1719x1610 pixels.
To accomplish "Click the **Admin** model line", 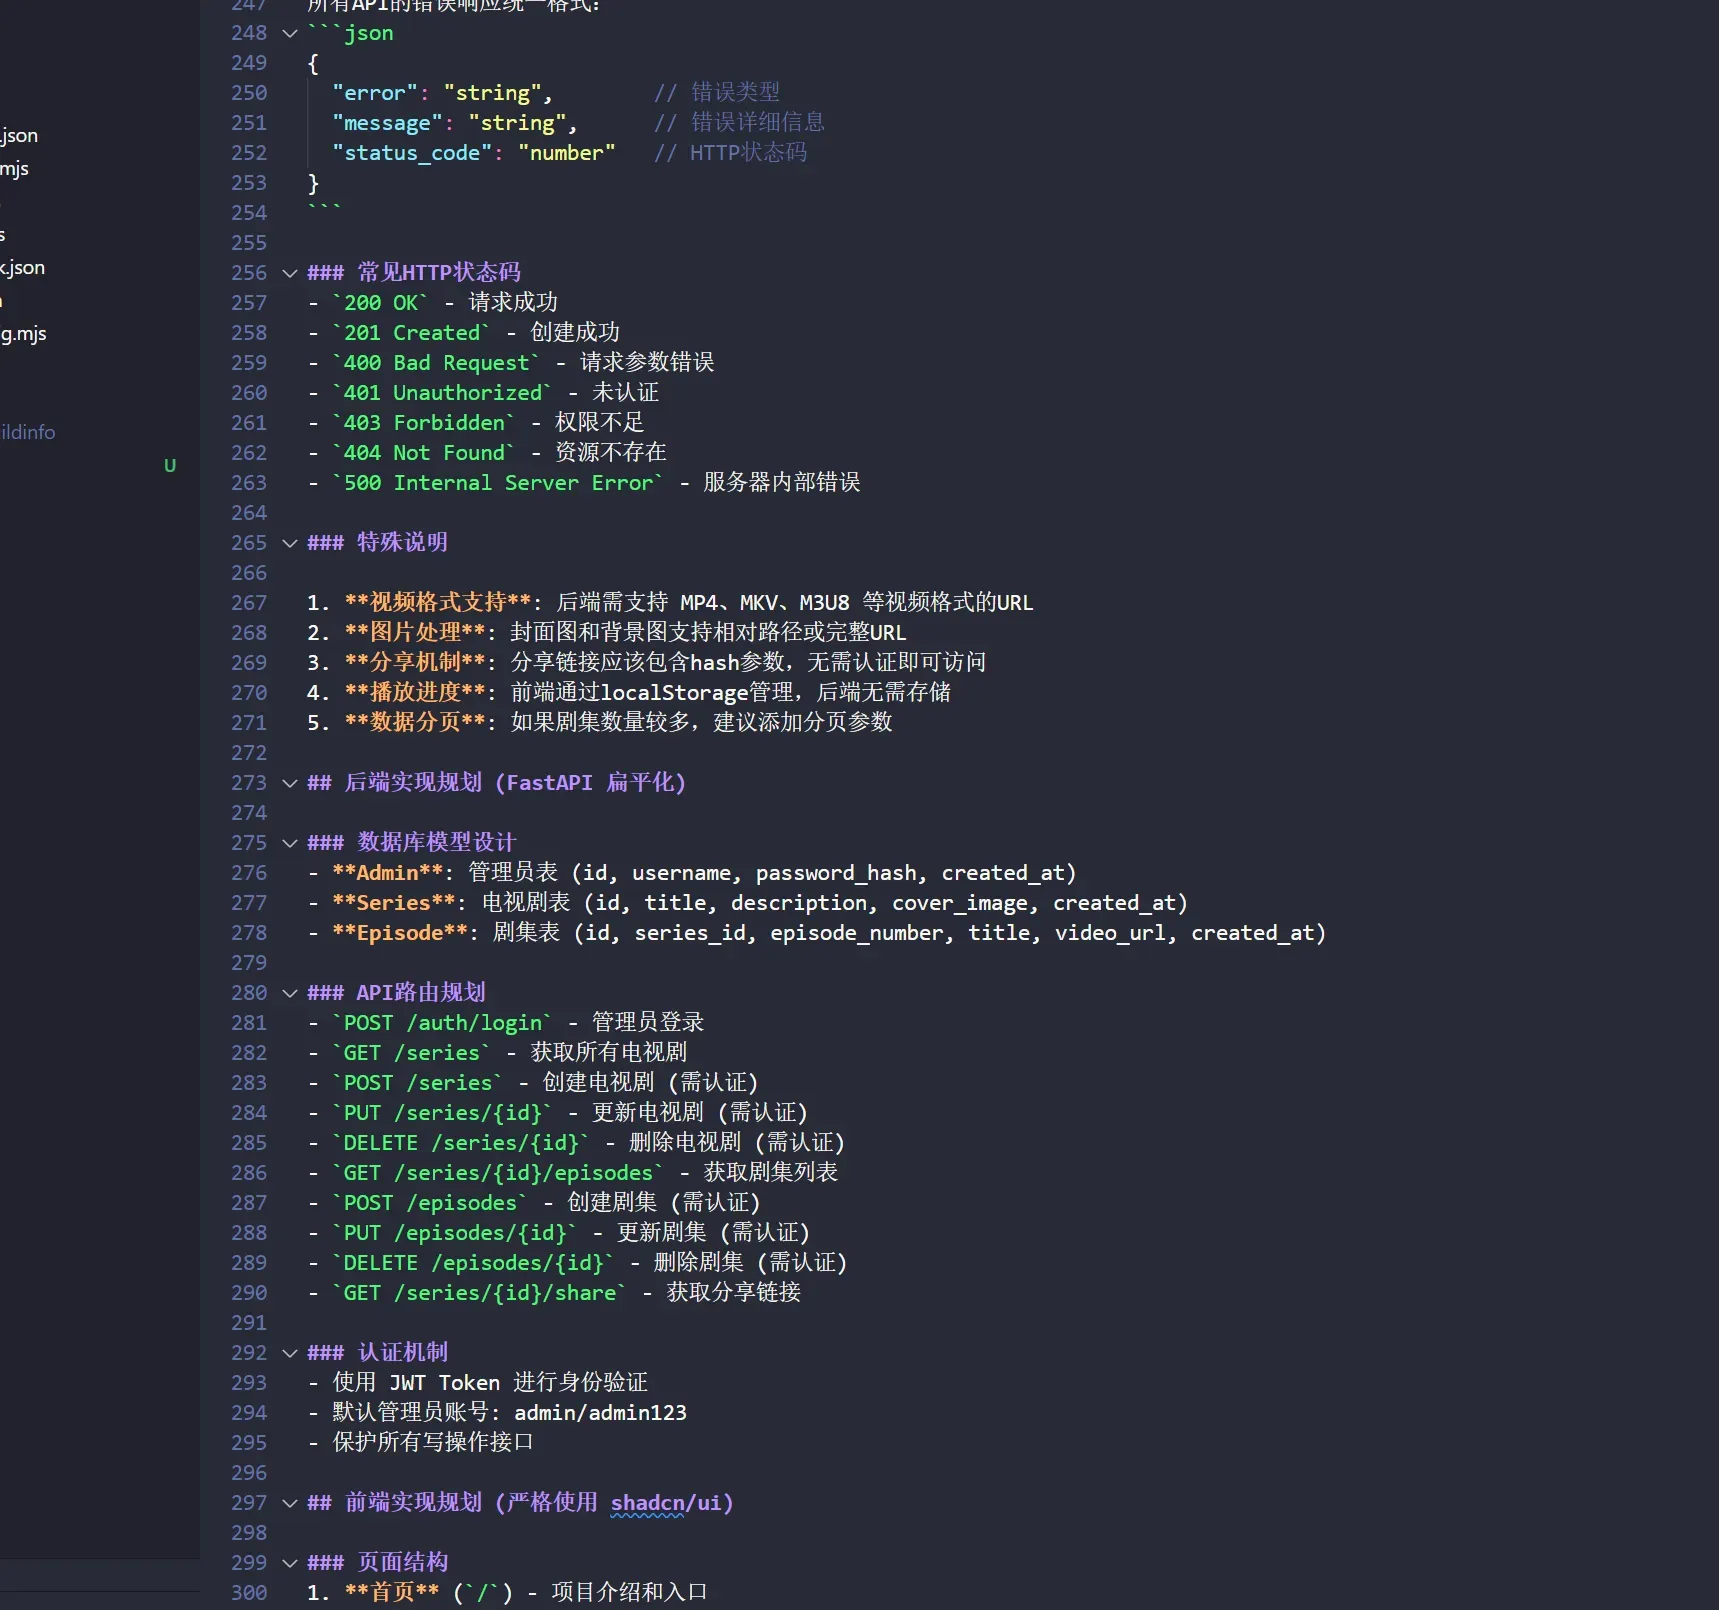I will 692,873.
